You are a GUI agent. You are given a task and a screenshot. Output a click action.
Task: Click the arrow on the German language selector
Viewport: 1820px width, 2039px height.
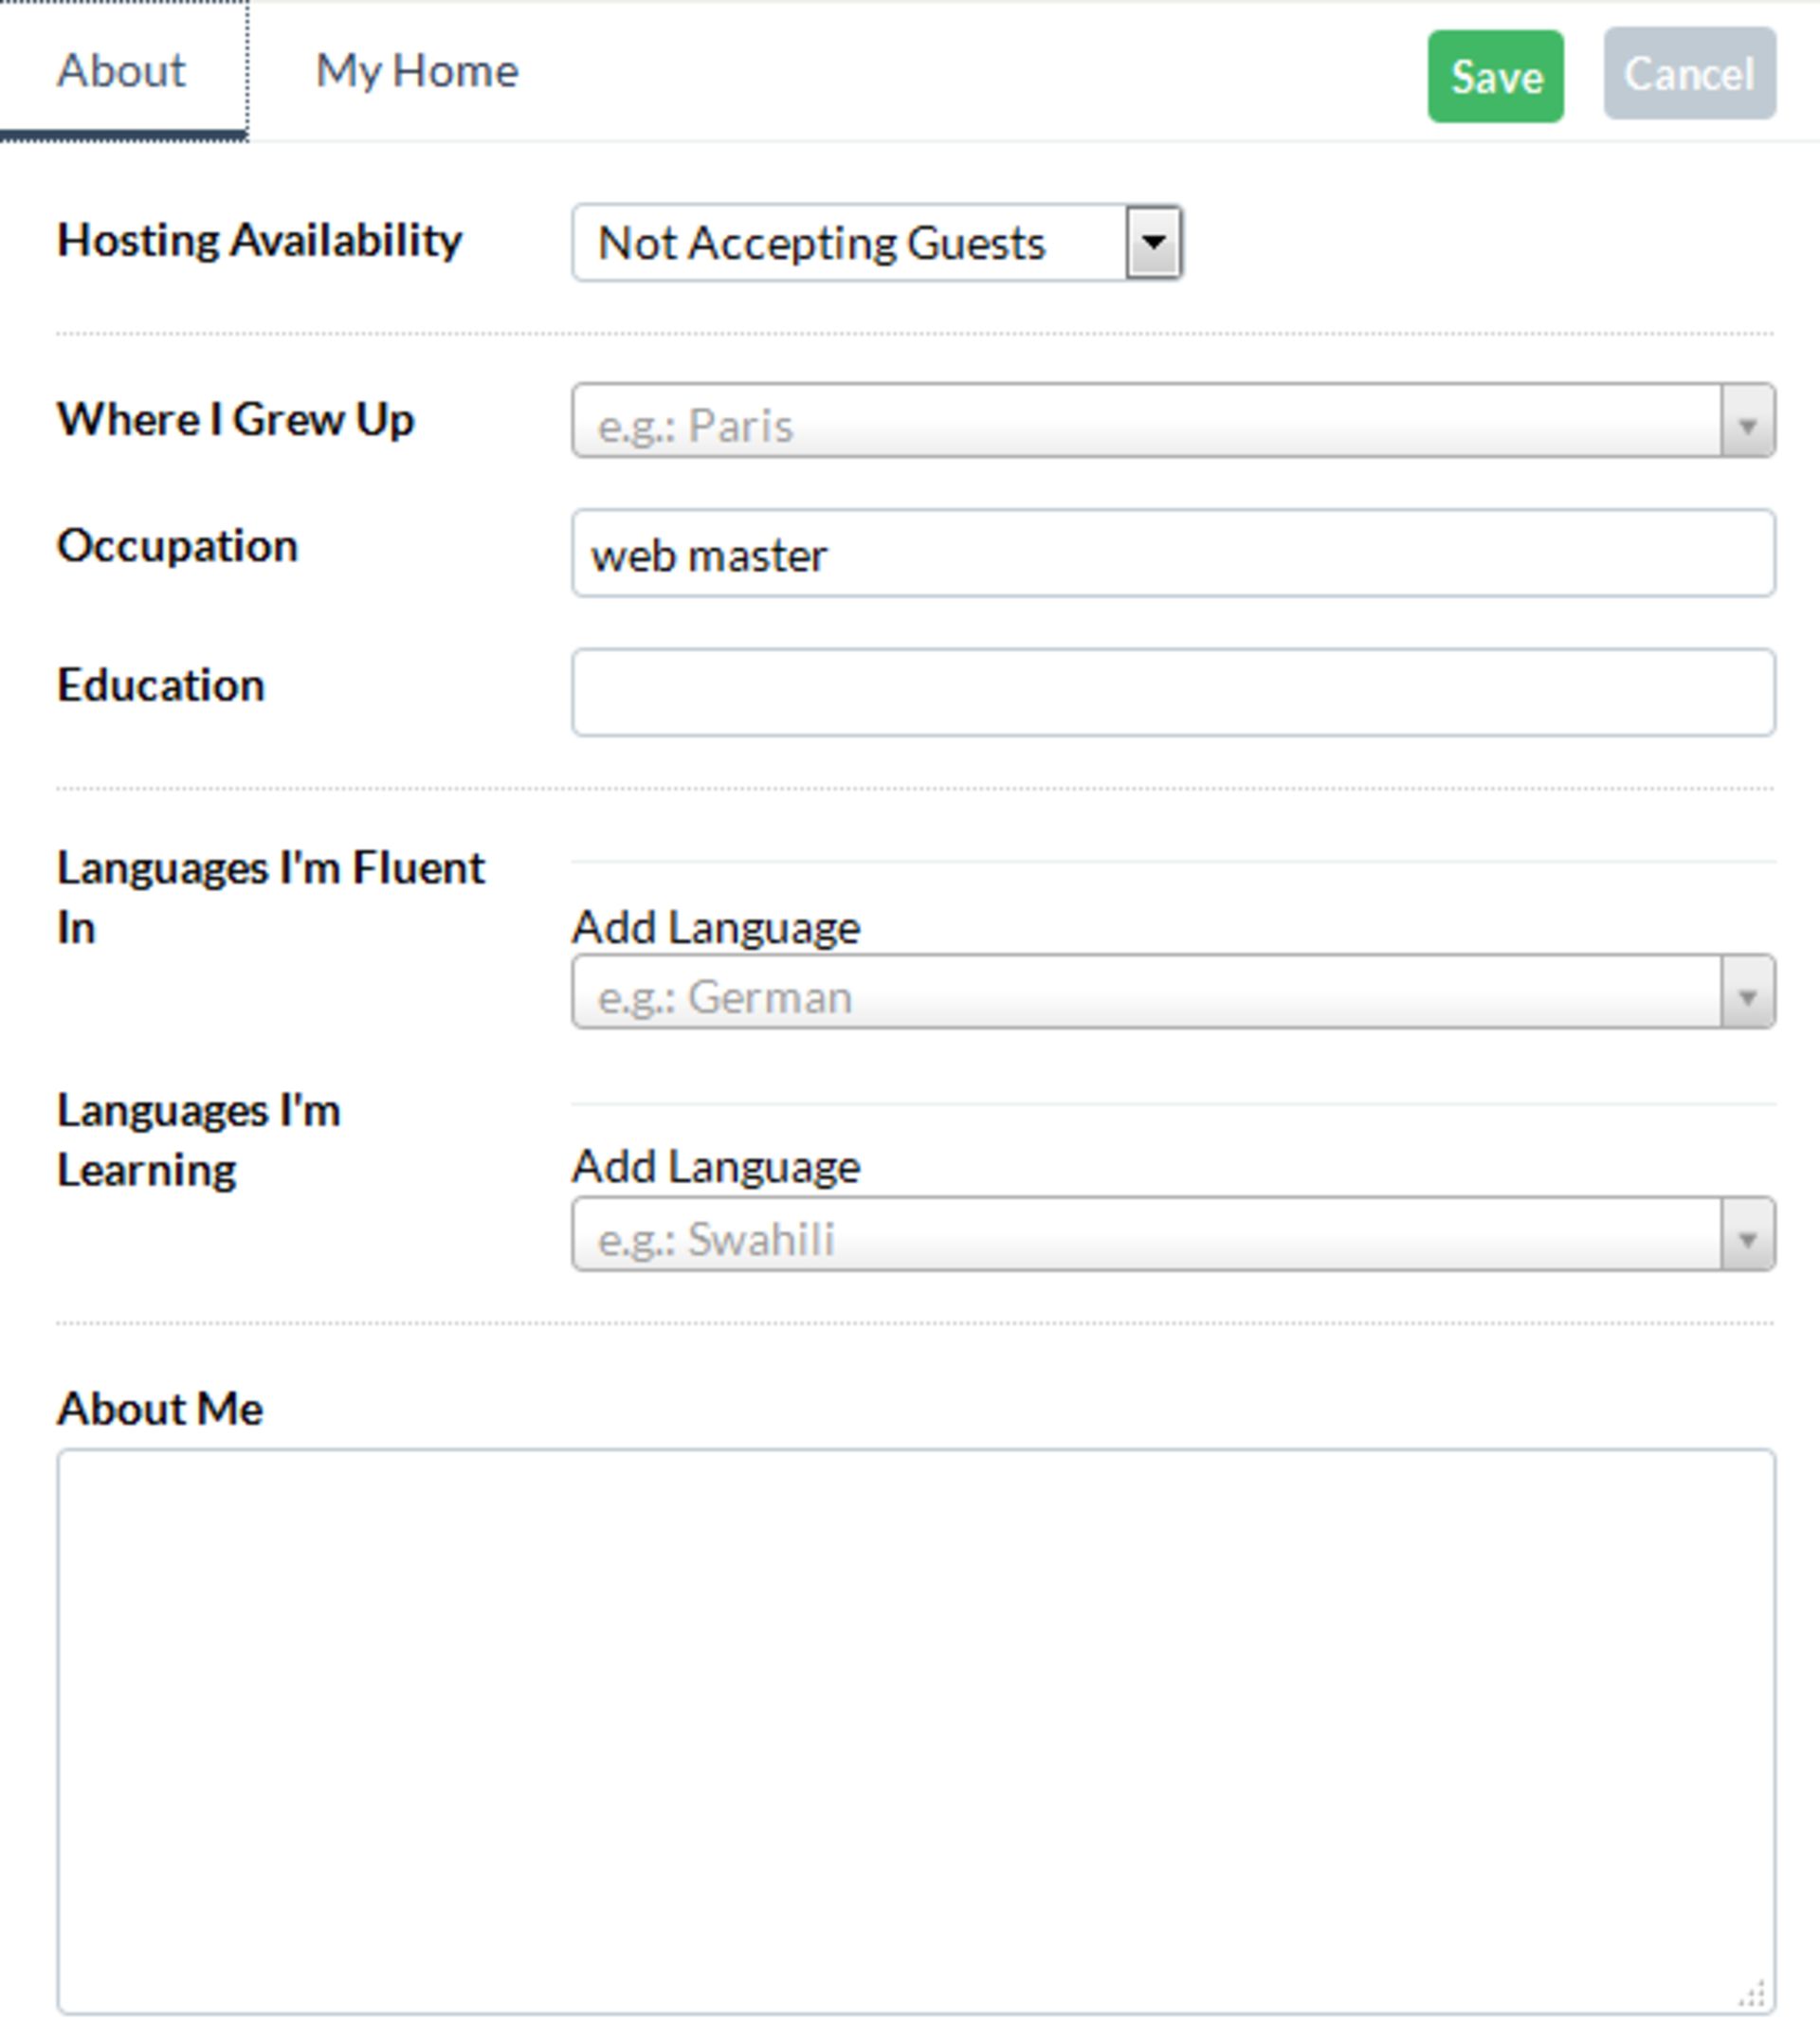[x=1747, y=993]
